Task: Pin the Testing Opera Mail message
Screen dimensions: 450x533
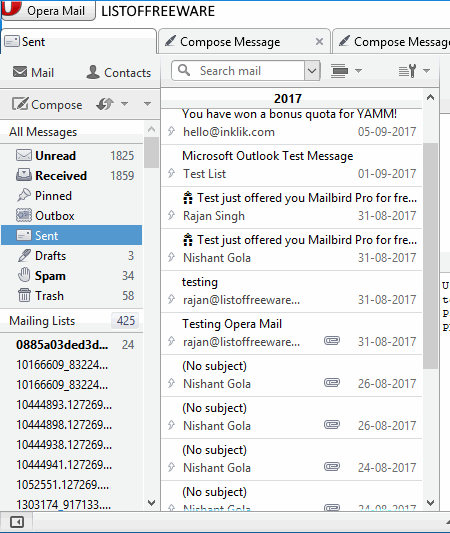Action: point(172,341)
